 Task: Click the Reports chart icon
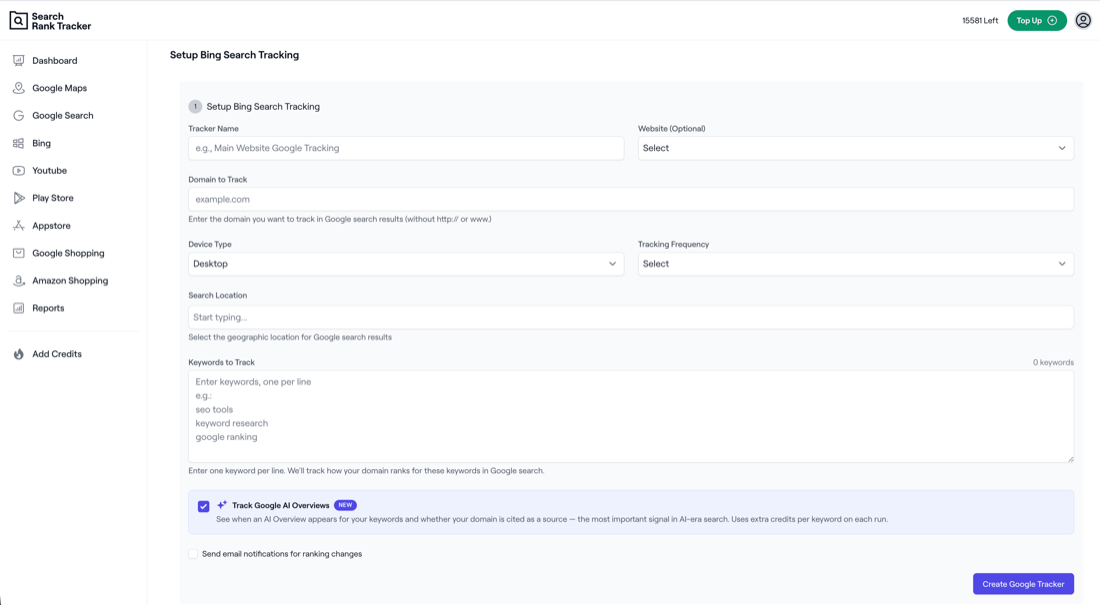tap(19, 307)
